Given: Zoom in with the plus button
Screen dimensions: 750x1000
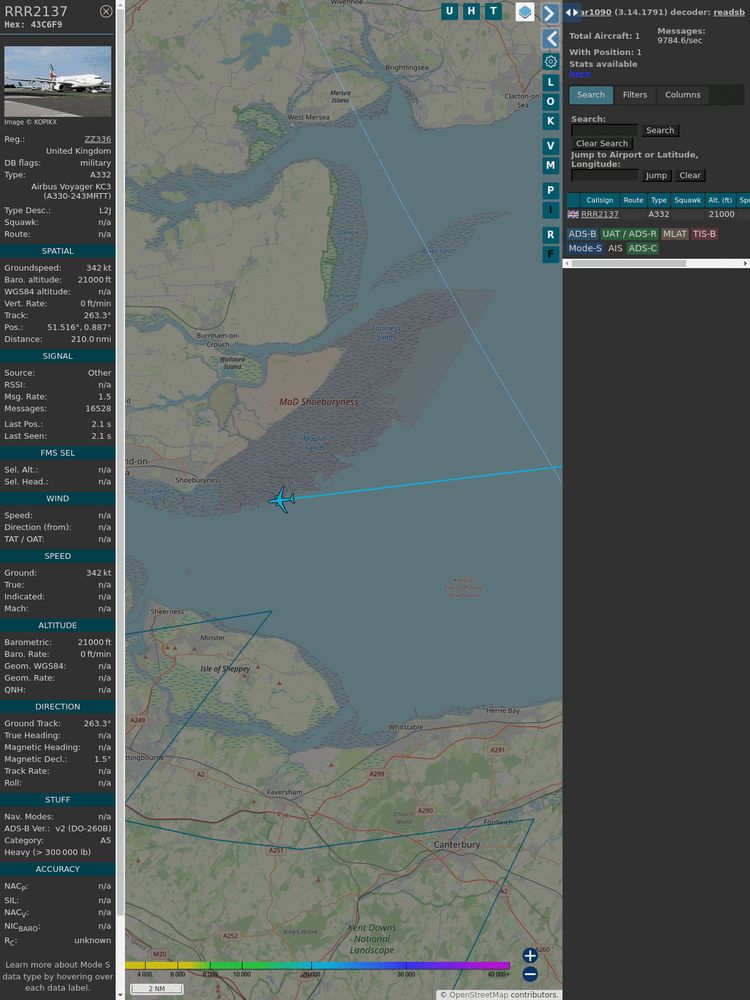Looking at the screenshot, I should tap(530, 955).
